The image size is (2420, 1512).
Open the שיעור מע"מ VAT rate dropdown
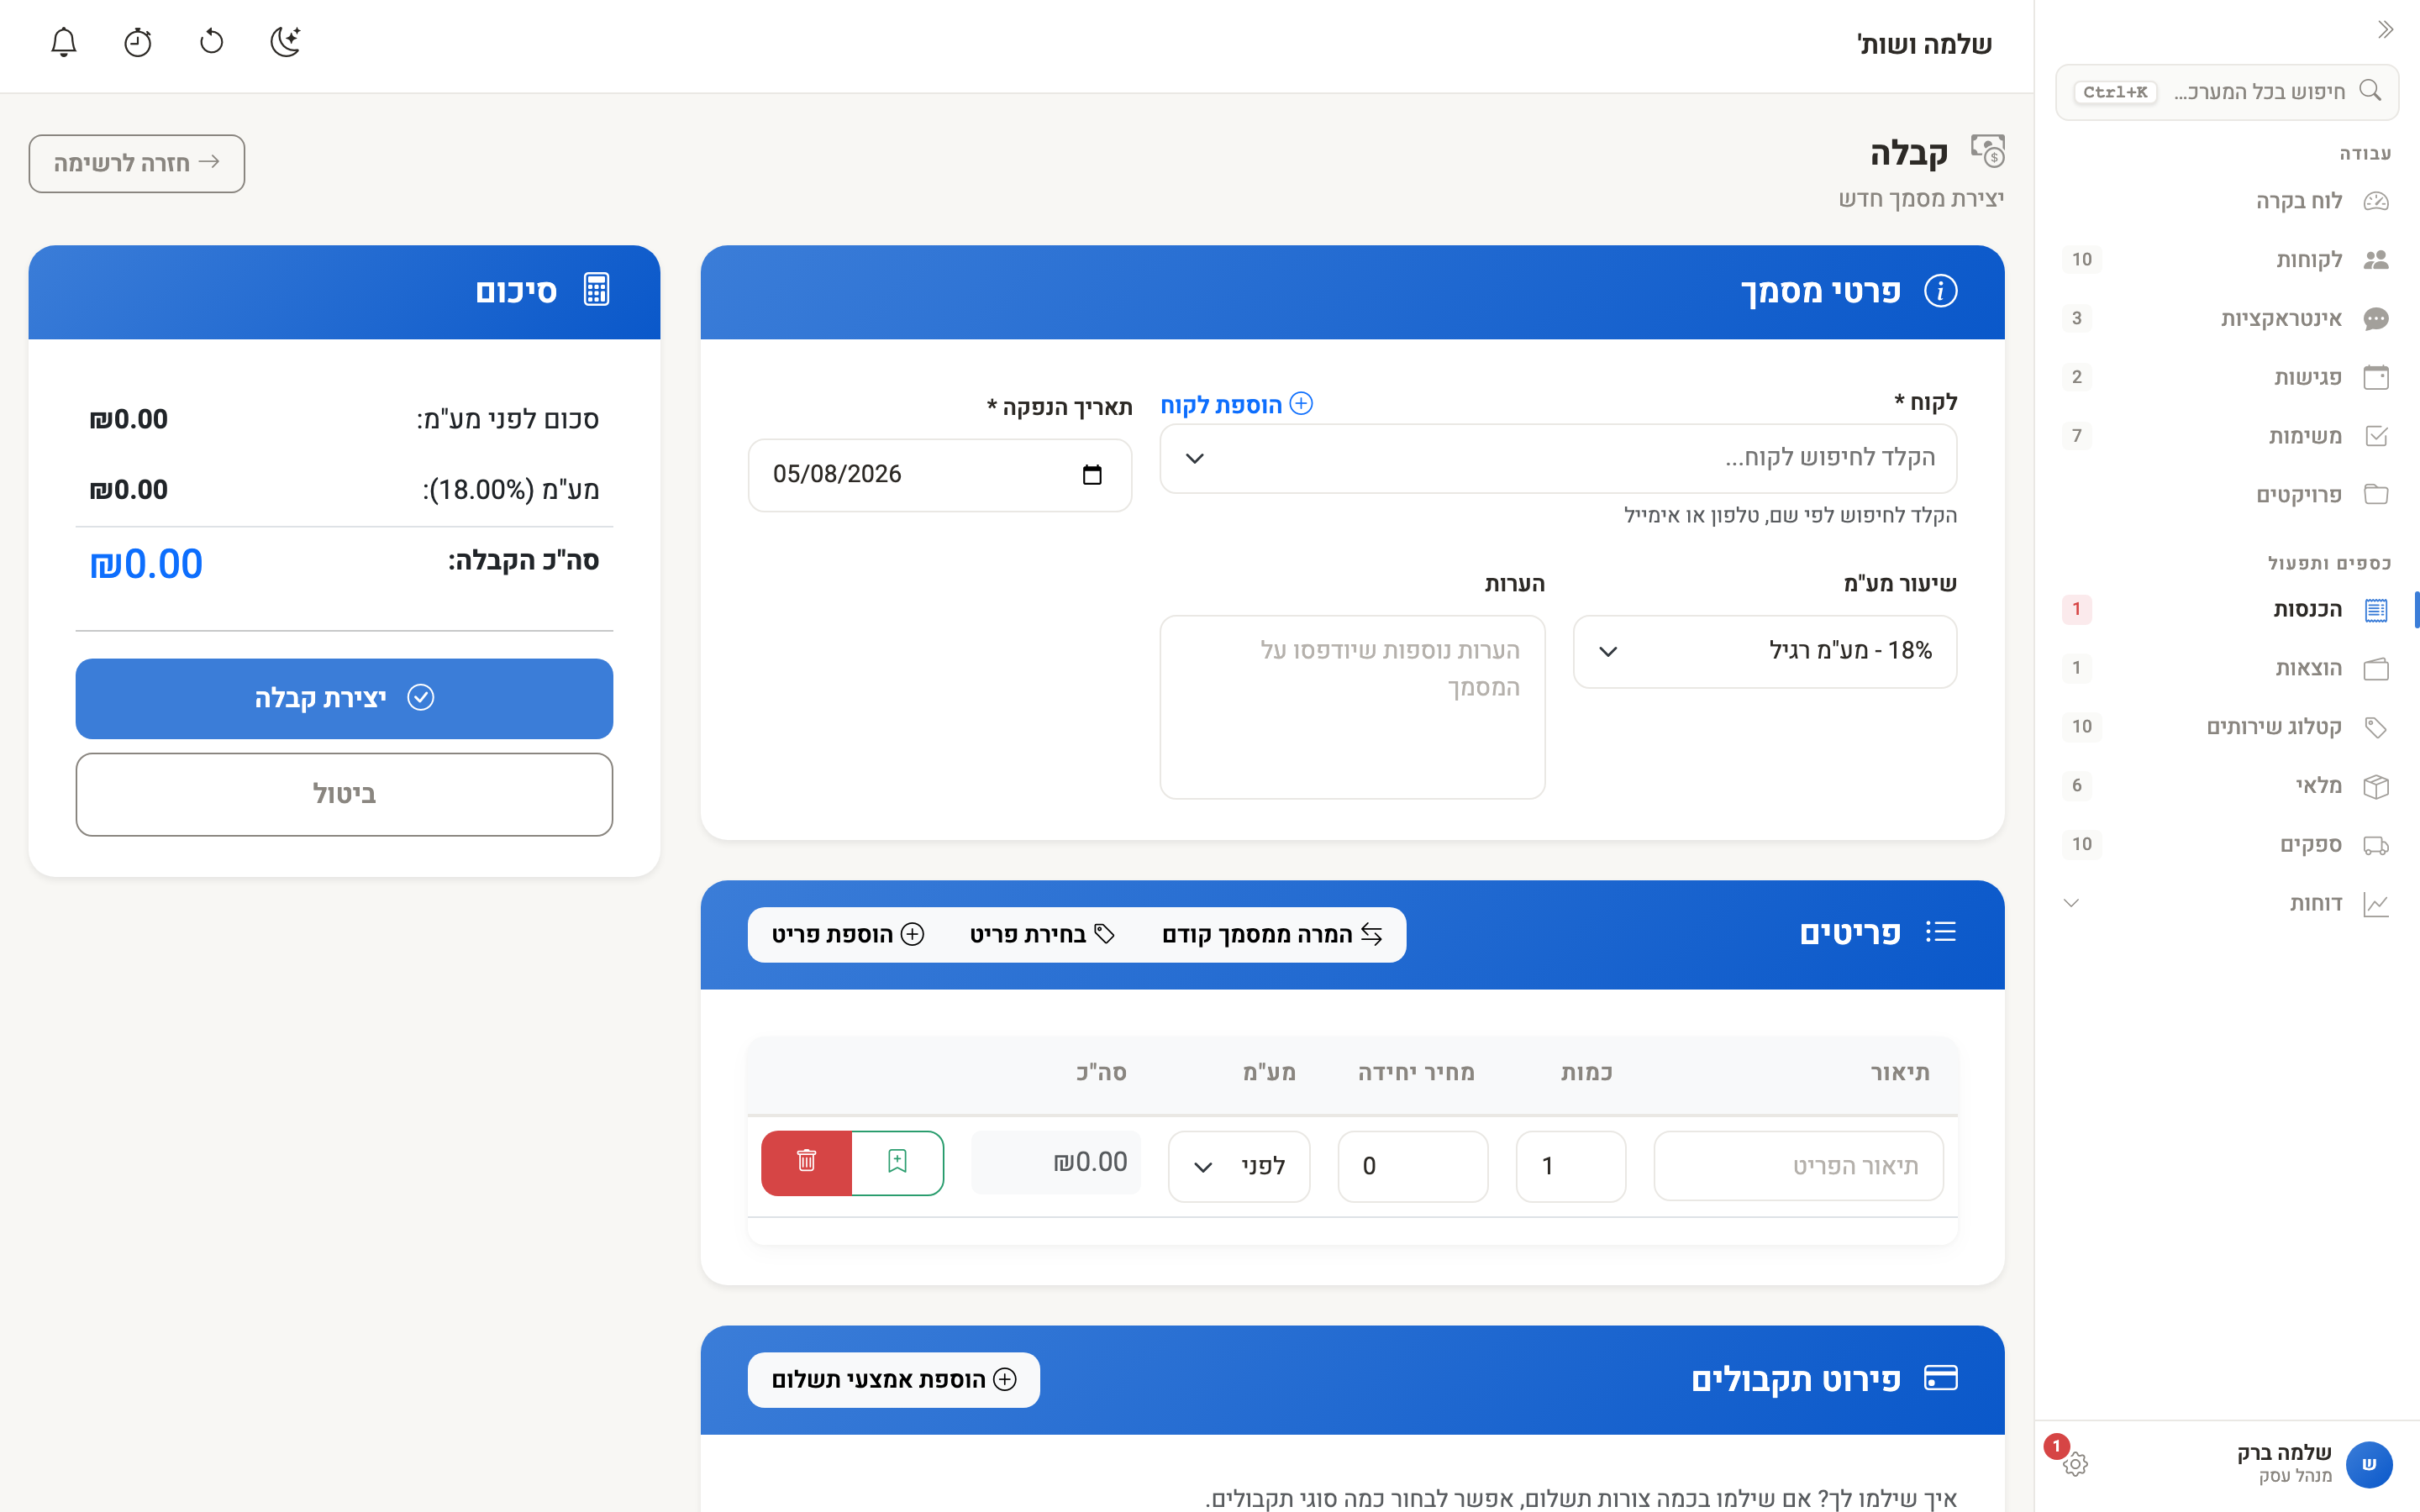coord(1765,652)
